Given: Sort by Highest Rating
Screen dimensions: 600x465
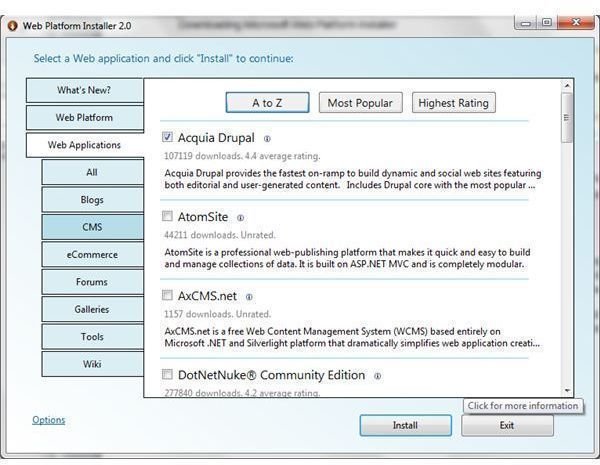Looking at the screenshot, I should pyautogui.click(x=454, y=103).
